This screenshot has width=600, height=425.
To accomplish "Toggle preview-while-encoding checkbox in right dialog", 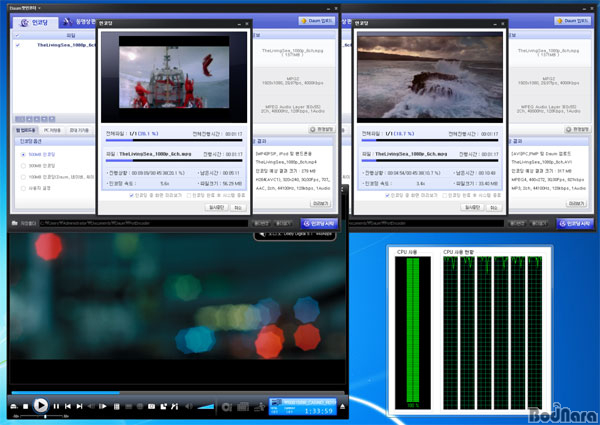I will click(387, 195).
